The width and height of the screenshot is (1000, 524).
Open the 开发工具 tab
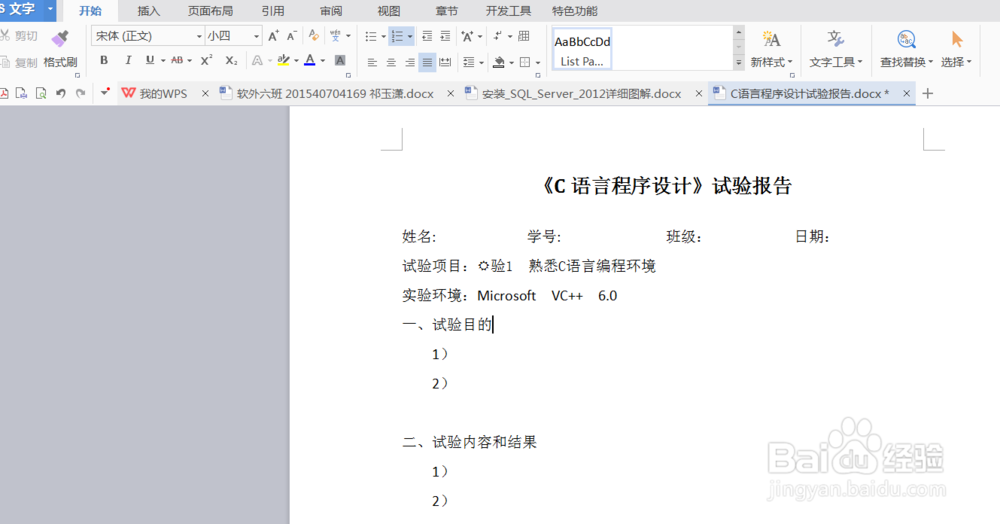pyautogui.click(x=508, y=11)
